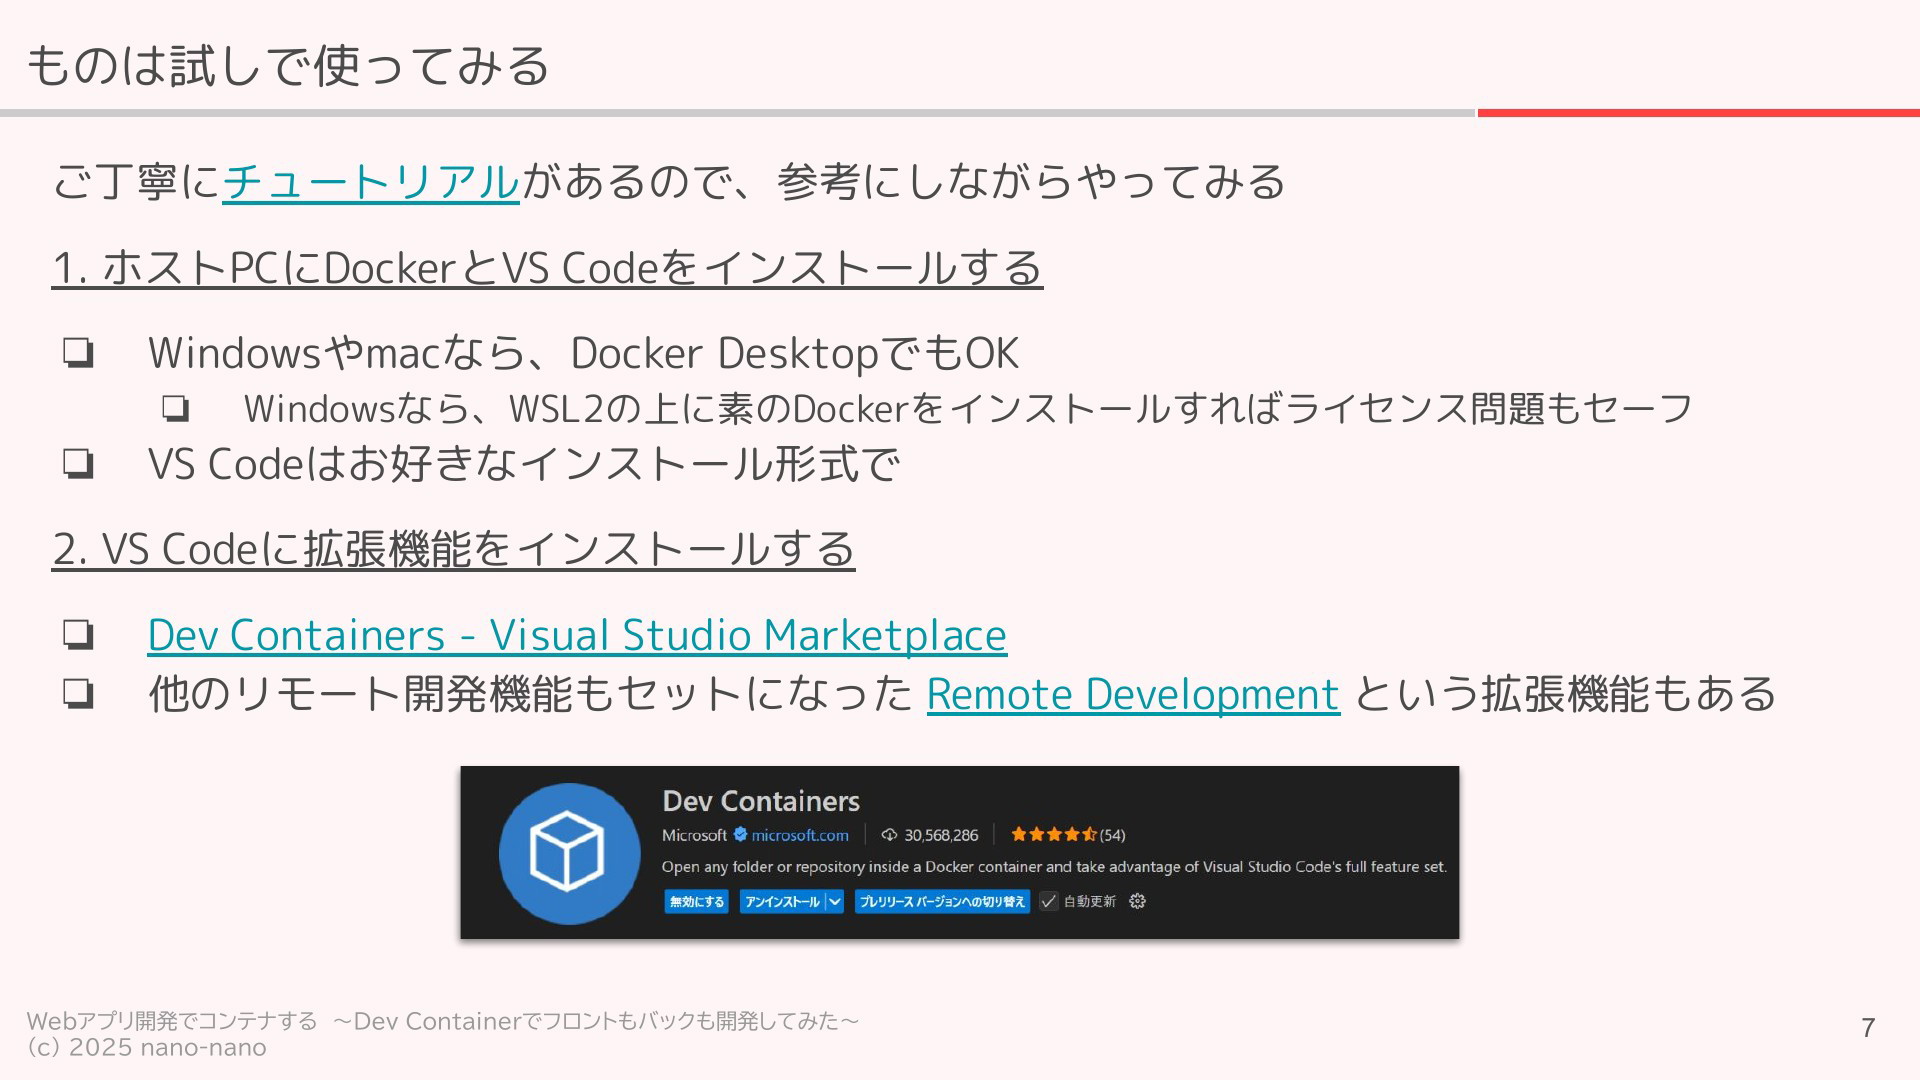This screenshot has width=1920, height=1080.
Task: Follow the Remote Development link
Action: coord(1133,694)
